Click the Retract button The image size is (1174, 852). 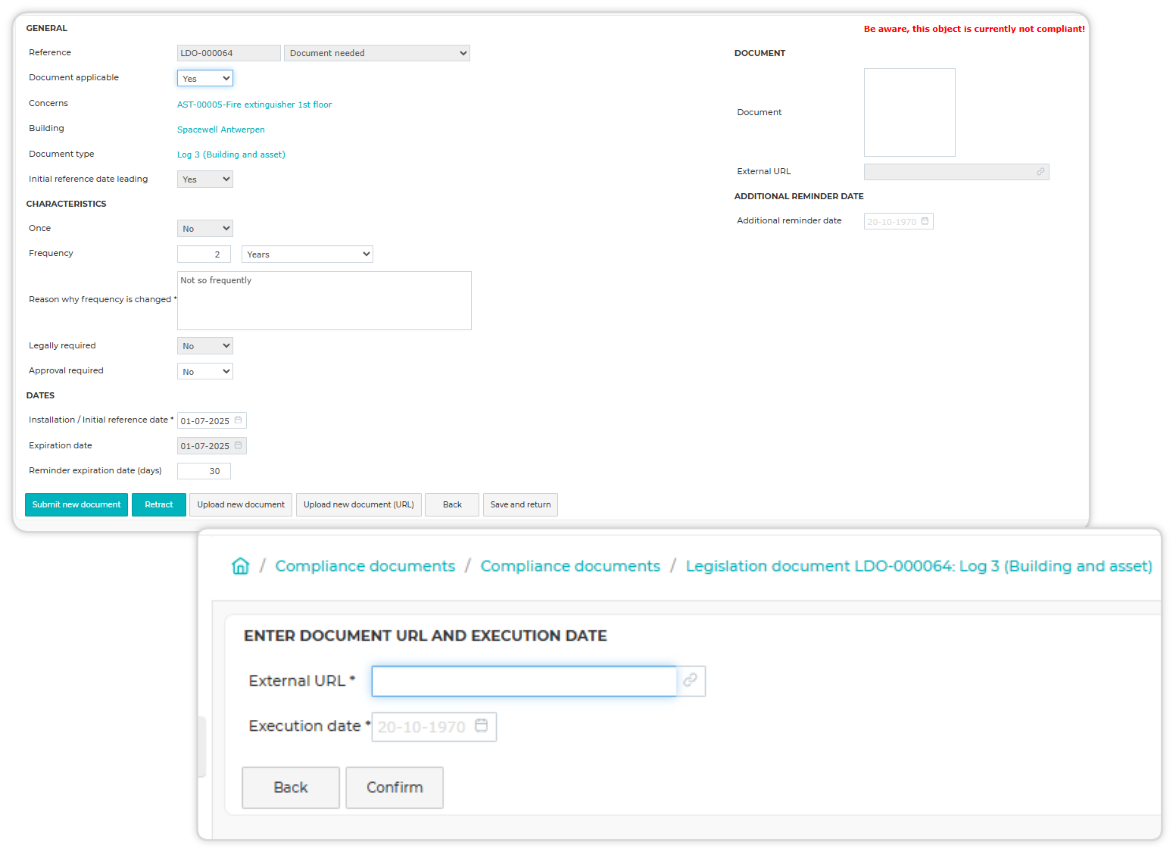[159, 505]
